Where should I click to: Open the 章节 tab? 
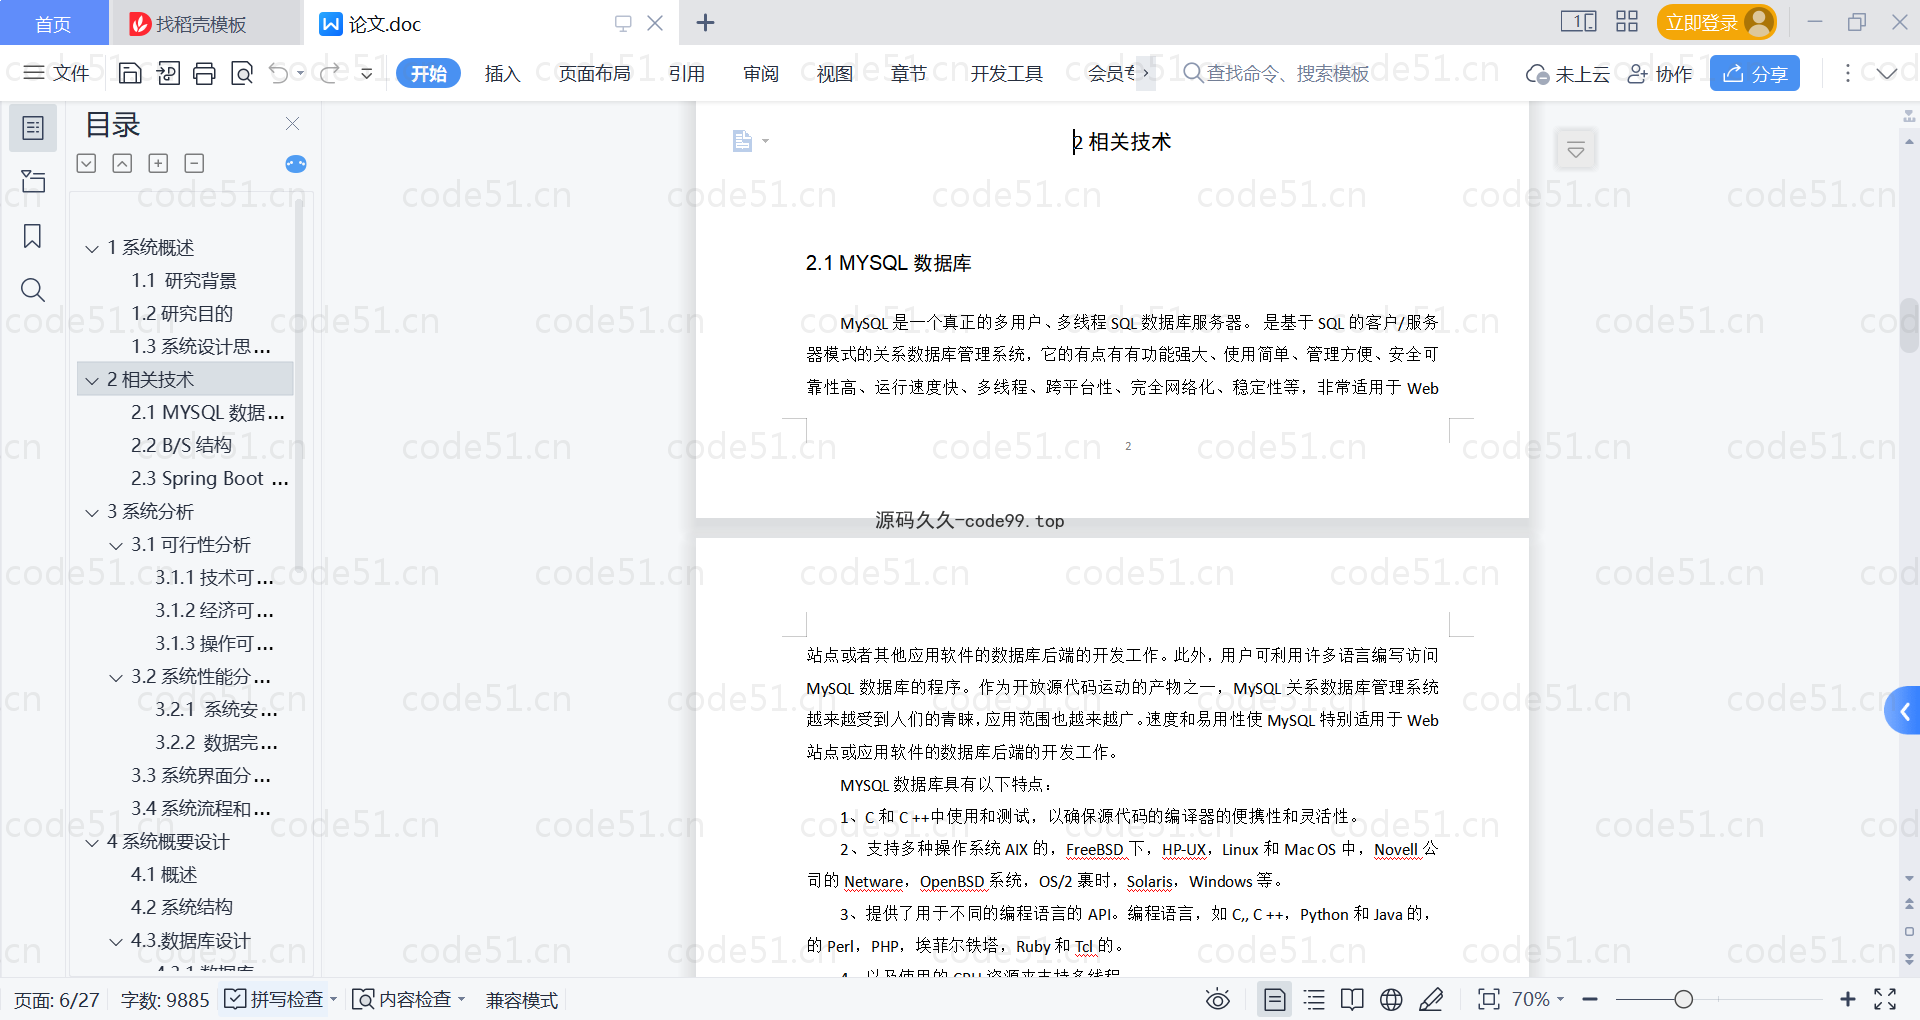(909, 73)
